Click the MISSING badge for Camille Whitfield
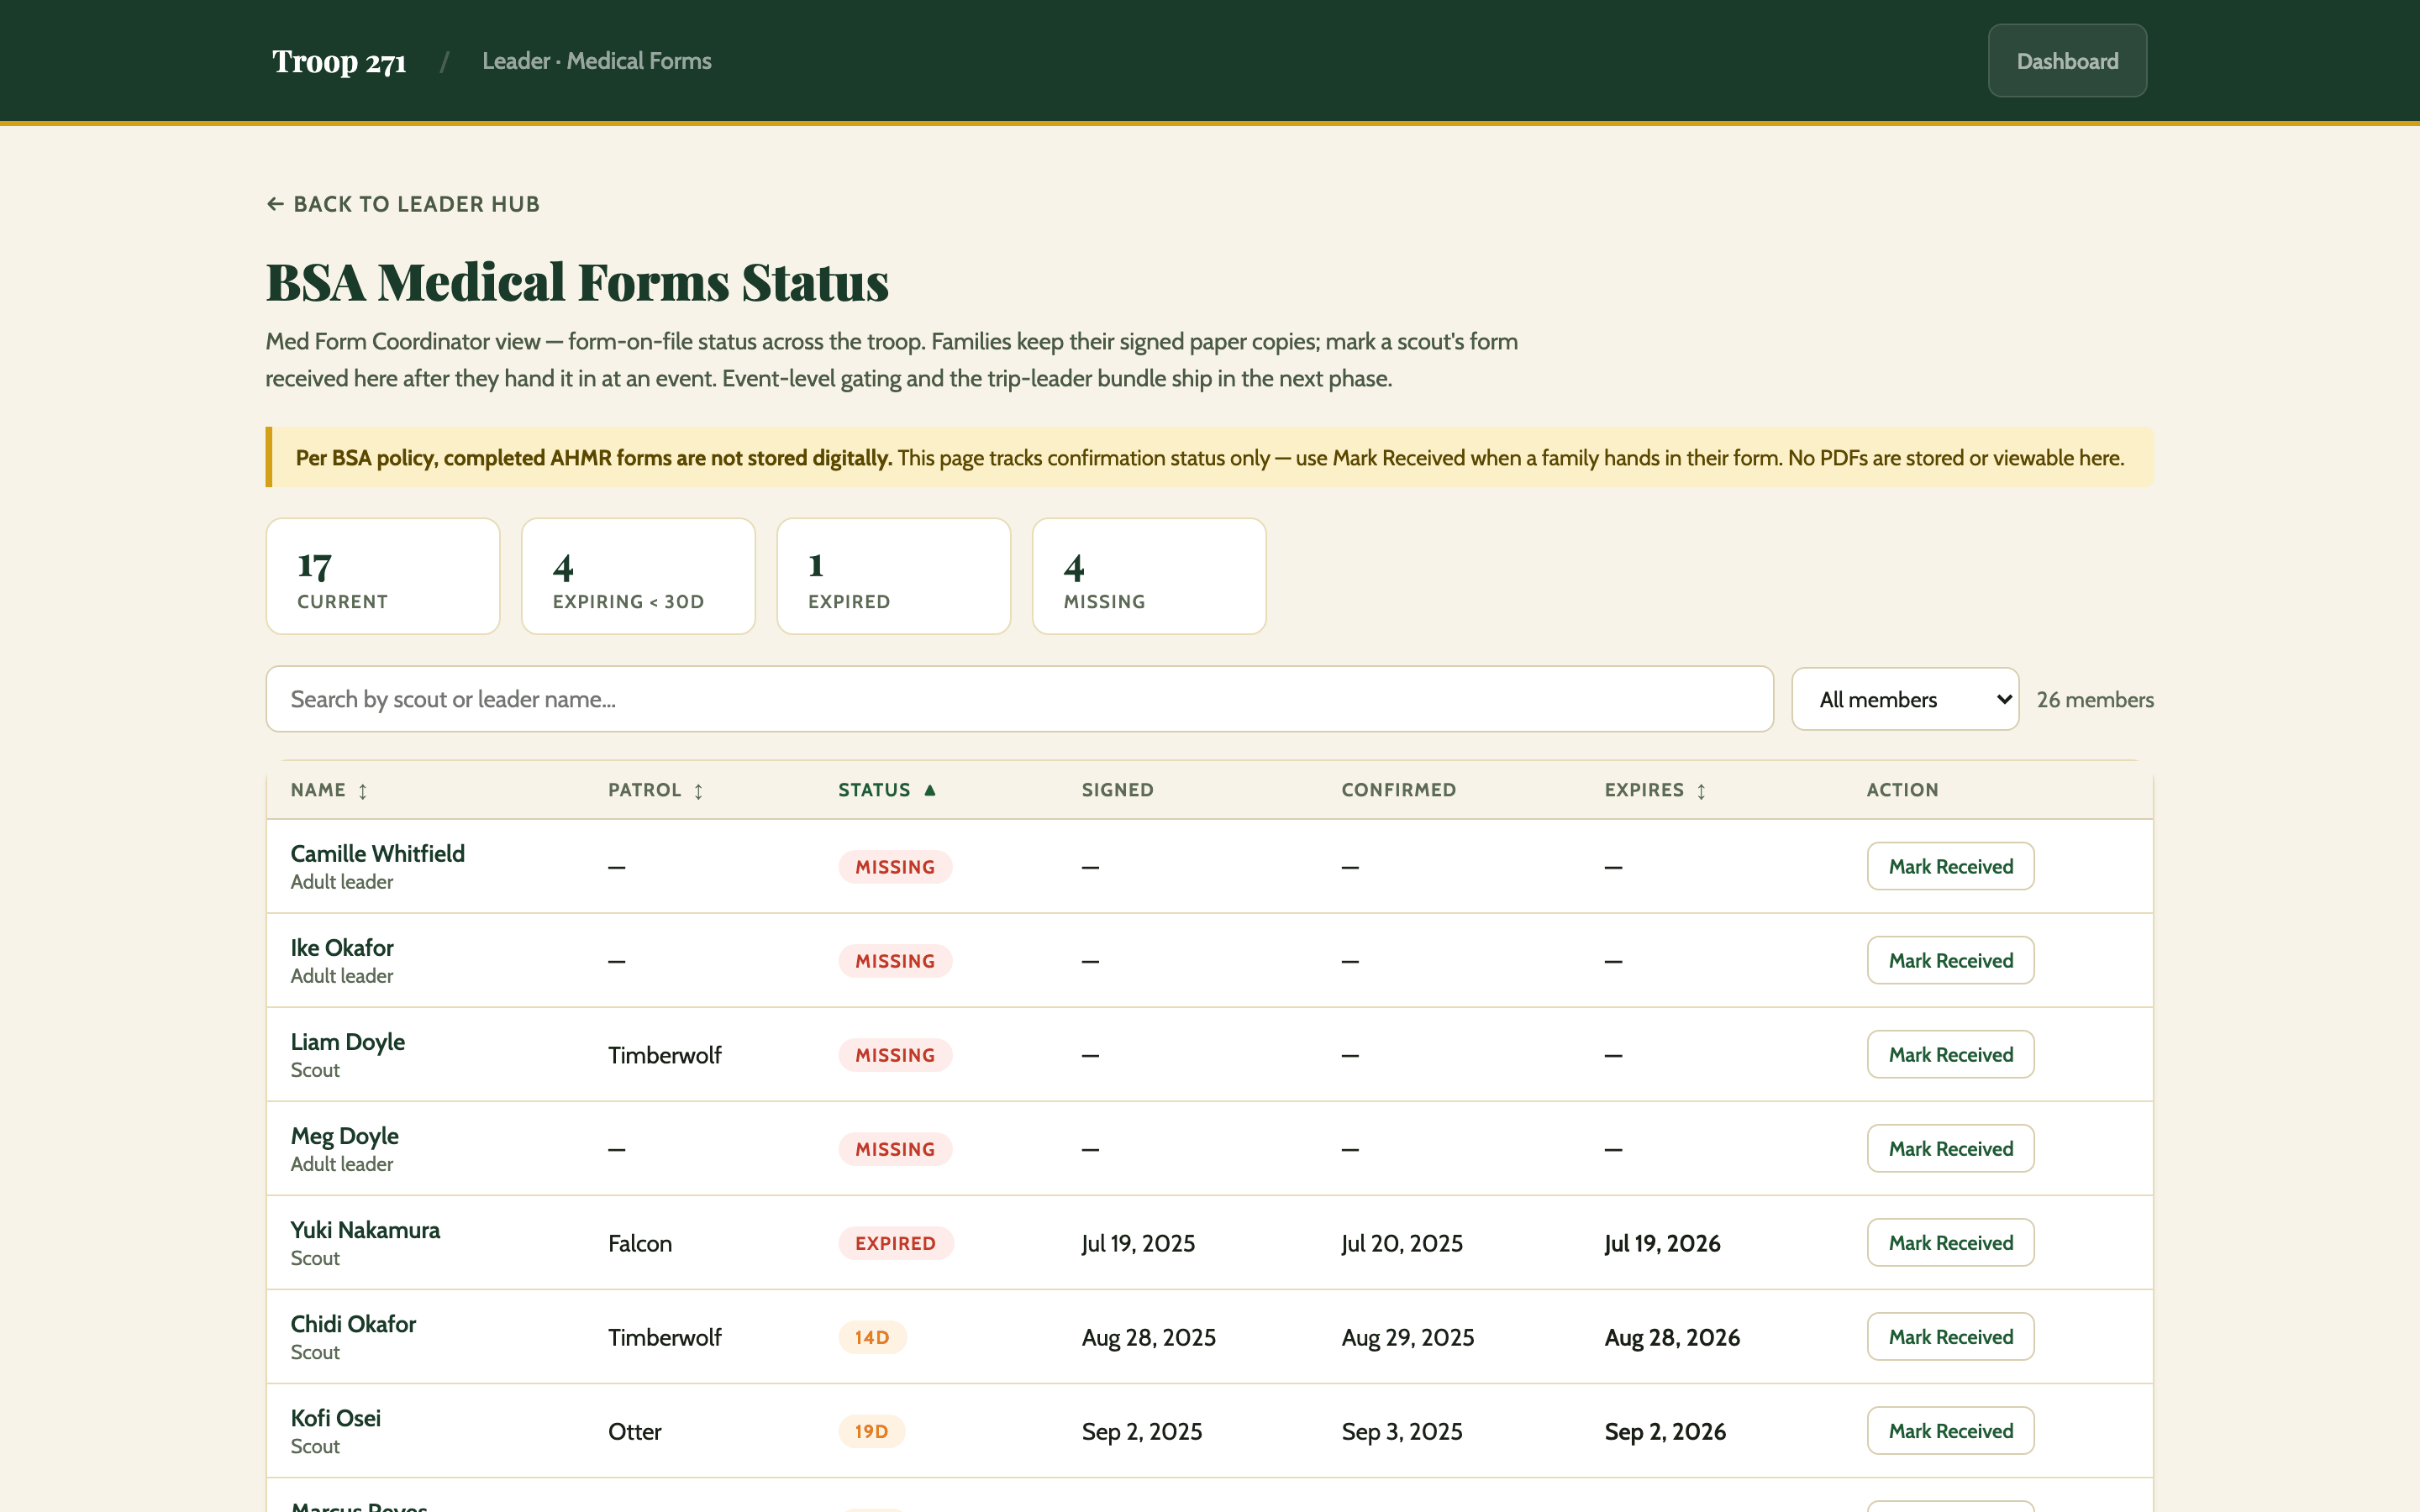Screen dimensions: 2420x1512 point(895,867)
